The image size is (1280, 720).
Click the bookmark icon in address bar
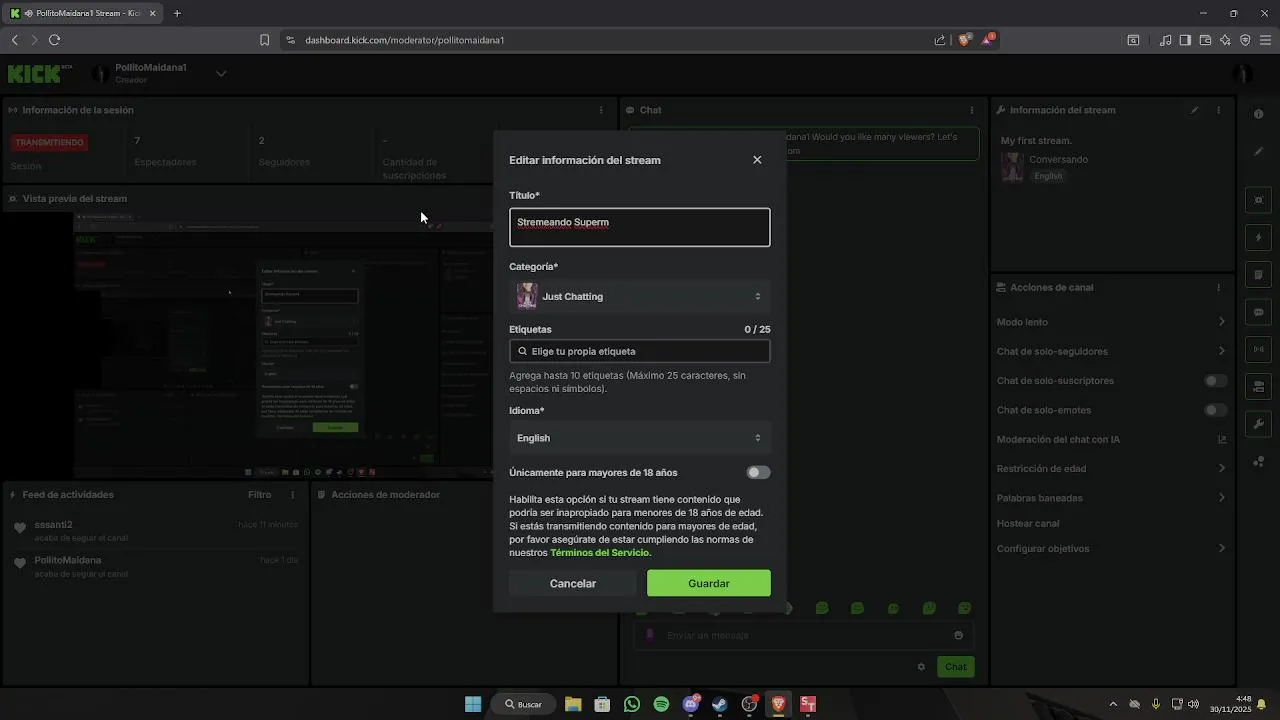(264, 40)
